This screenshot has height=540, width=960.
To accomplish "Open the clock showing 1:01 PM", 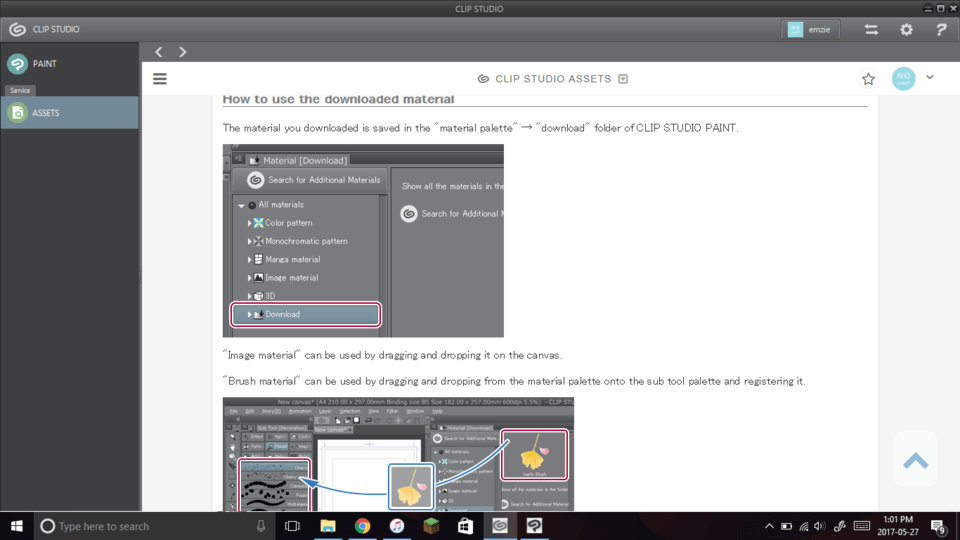I will pos(898,526).
